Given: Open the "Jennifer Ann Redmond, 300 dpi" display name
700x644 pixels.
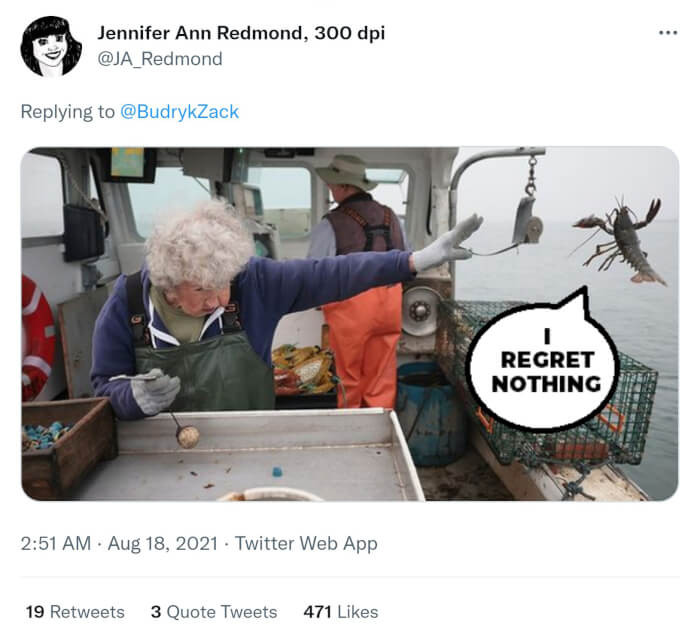Looking at the screenshot, I should (241, 32).
